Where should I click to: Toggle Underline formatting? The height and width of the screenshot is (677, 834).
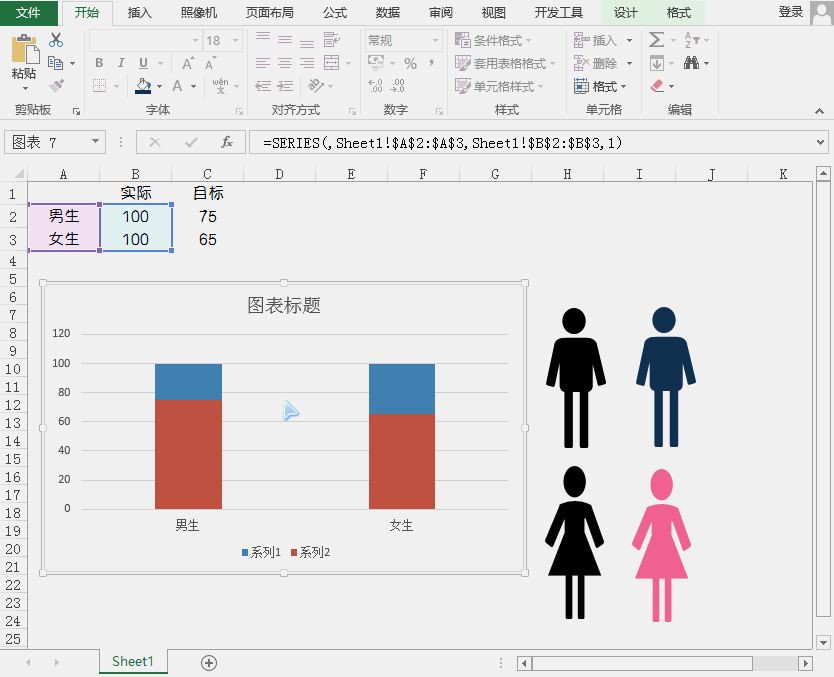[143, 63]
